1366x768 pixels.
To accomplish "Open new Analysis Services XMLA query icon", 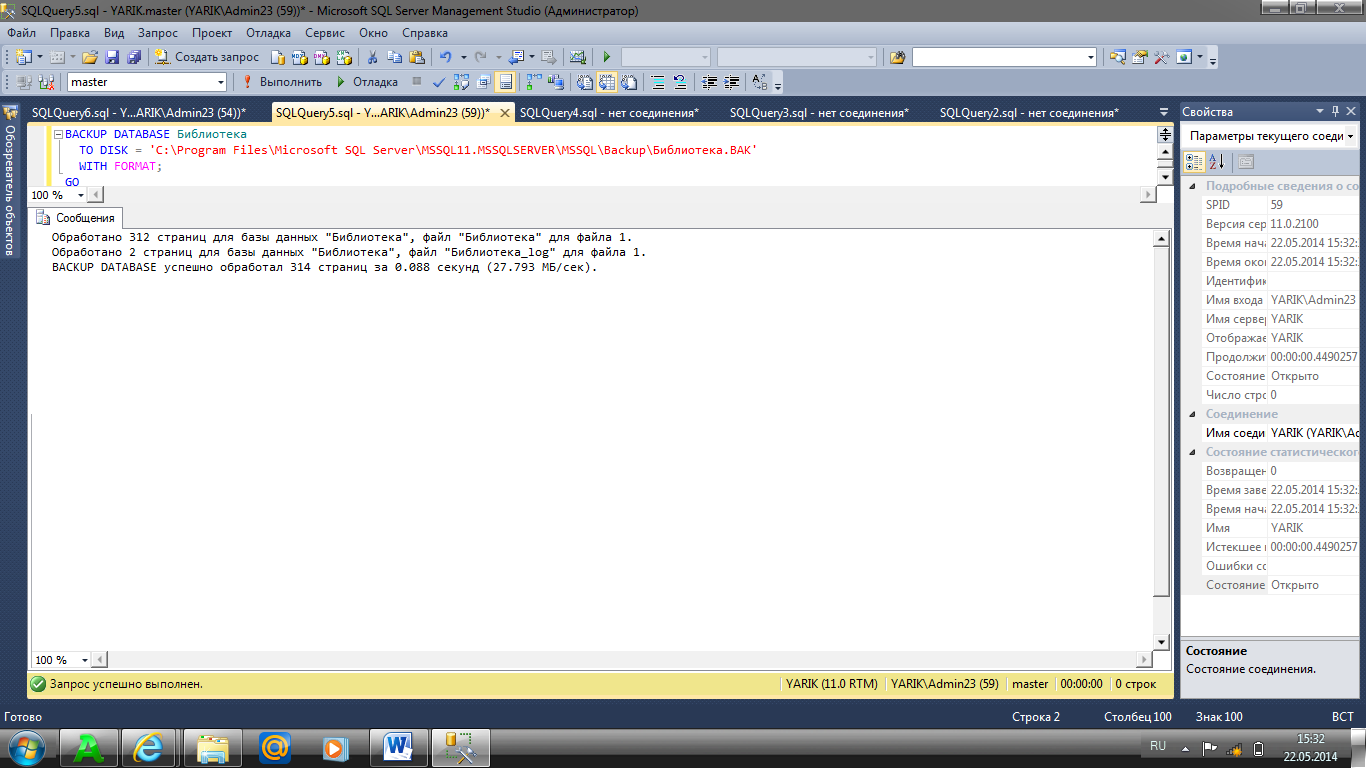I will 343,57.
